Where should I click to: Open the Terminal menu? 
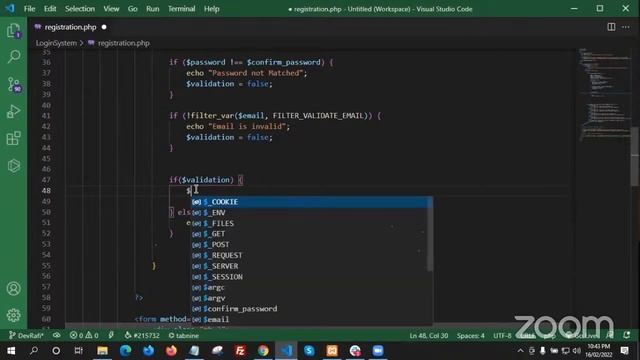(x=182, y=9)
